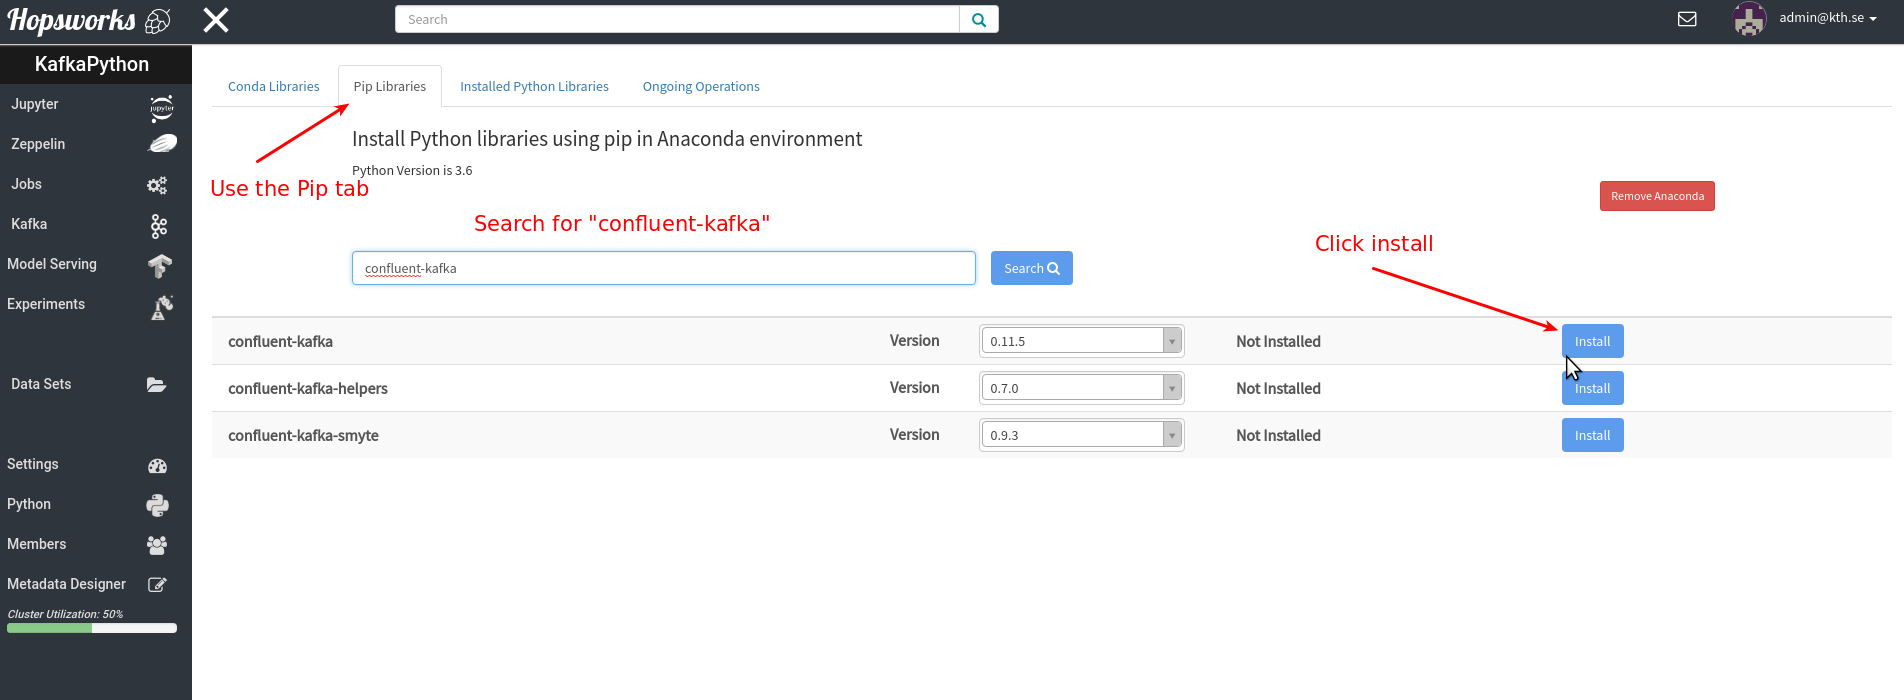The height and width of the screenshot is (700, 1904).
Task: Install the confluent-kafka library
Action: pyautogui.click(x=1592, y=341)
